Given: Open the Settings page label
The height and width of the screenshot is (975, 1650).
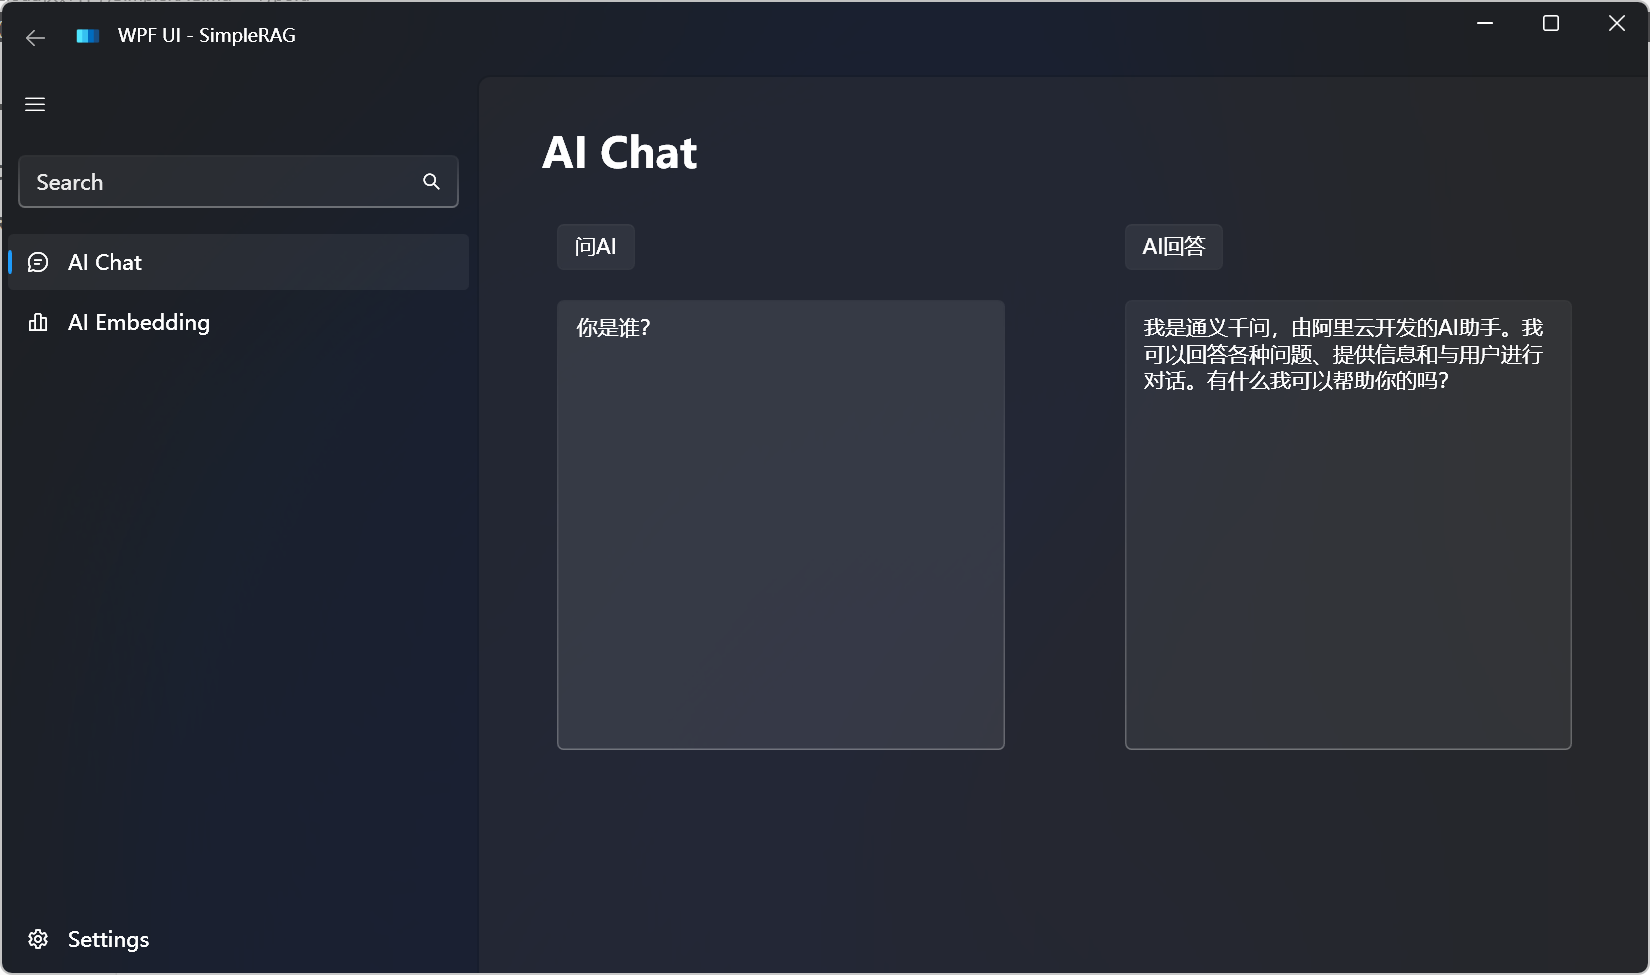Looking at the screenshot, I should 108,940.
